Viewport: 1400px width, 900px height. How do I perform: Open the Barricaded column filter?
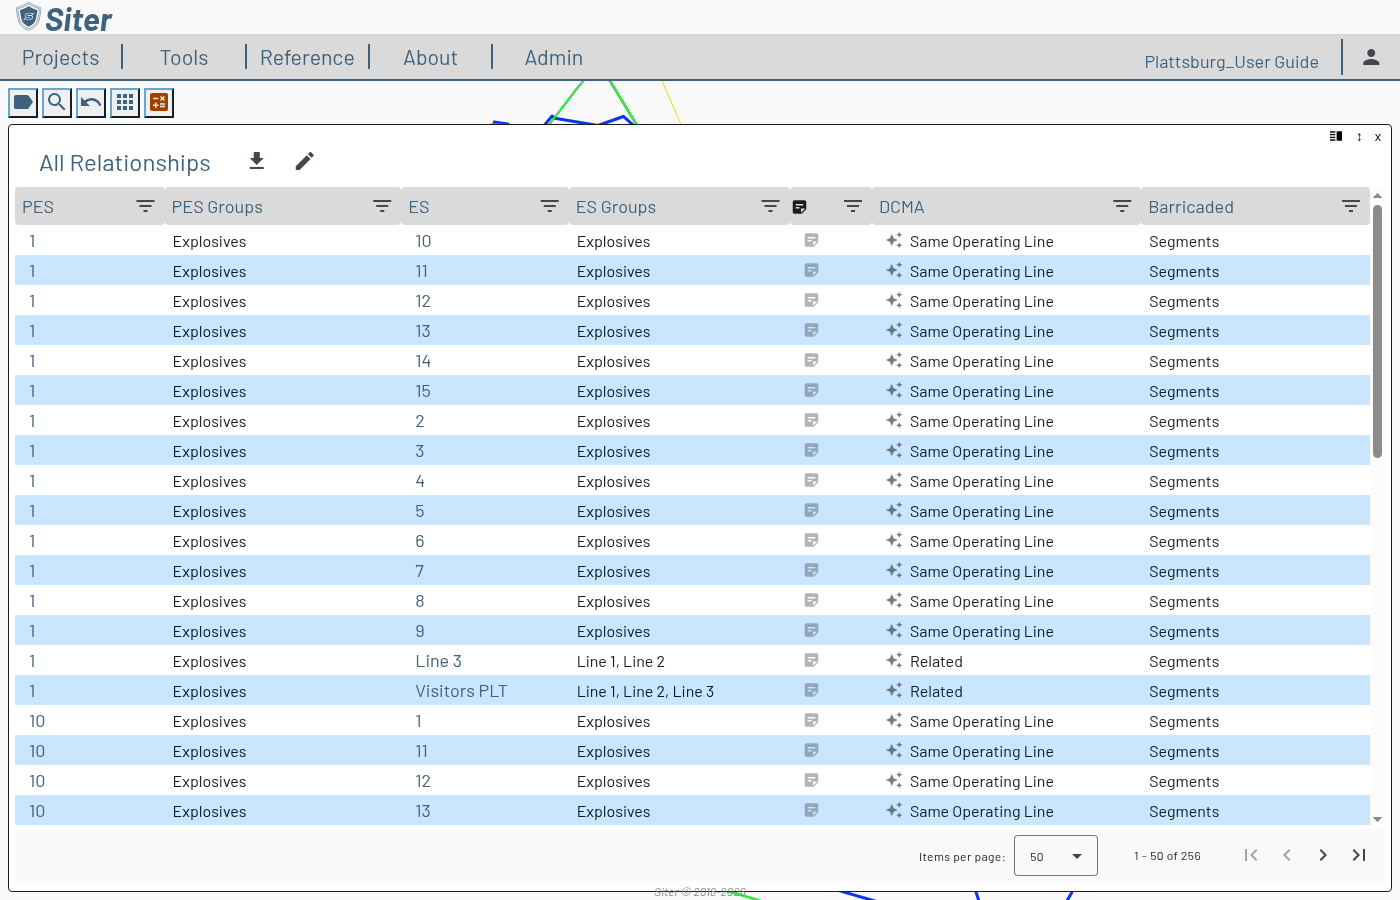tap(1351, 206)
